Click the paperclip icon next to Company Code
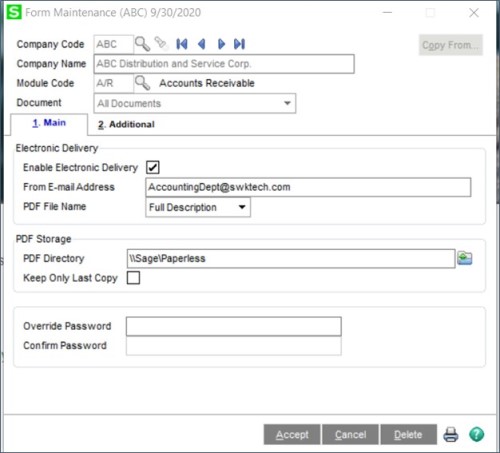 (161, 43)
